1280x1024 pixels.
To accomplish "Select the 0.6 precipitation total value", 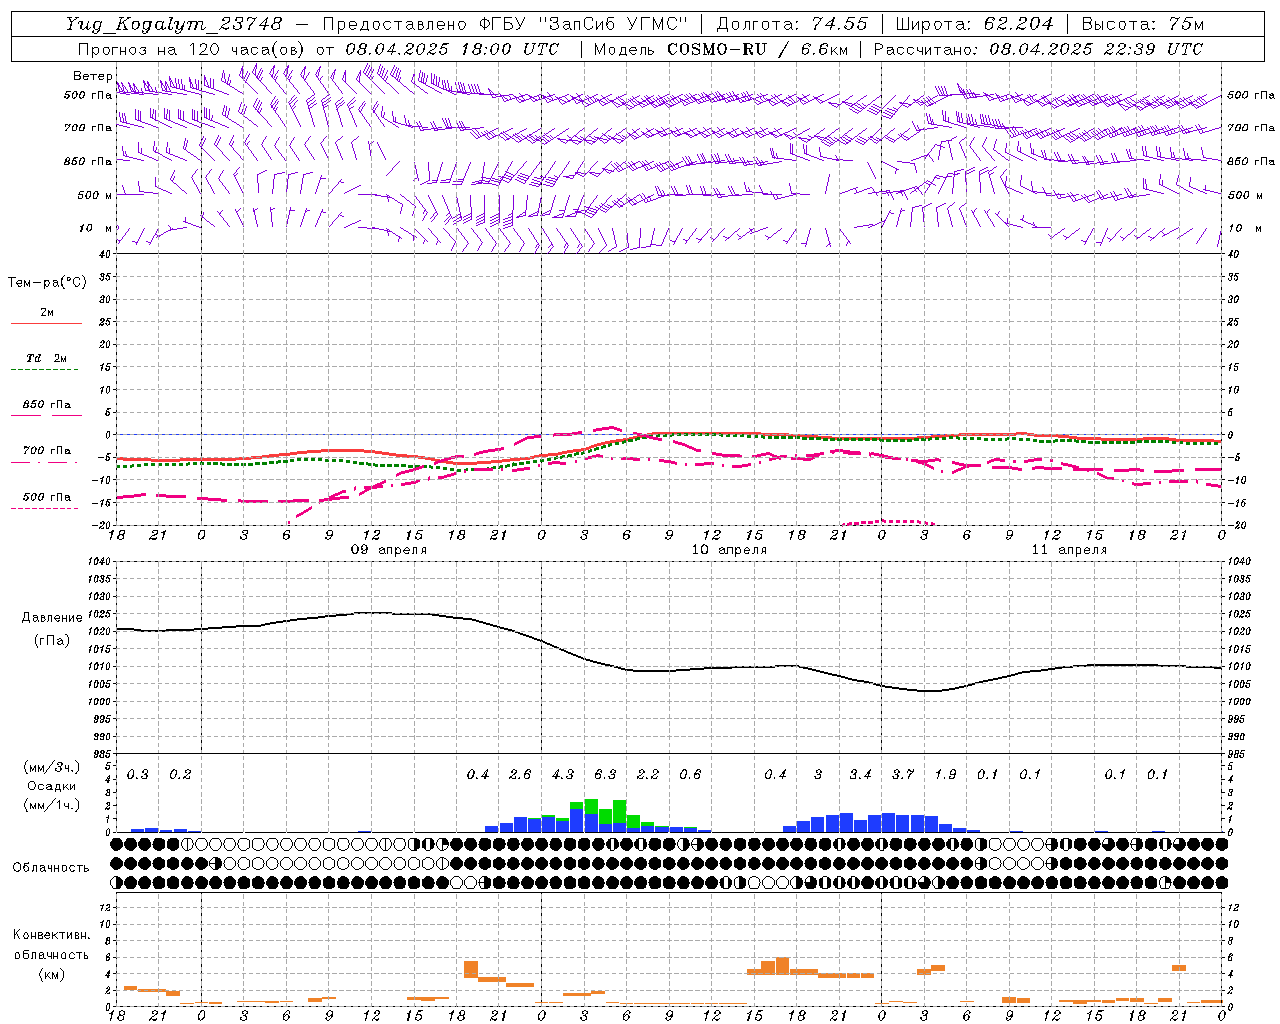I will 690,774.
